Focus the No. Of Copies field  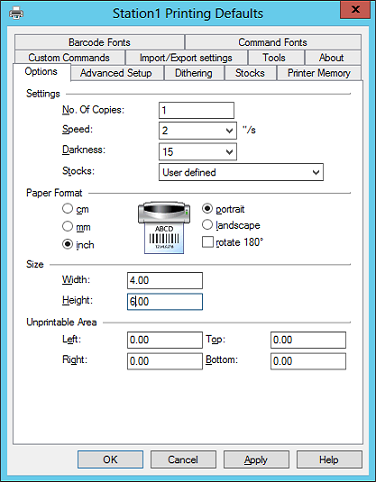197,110
